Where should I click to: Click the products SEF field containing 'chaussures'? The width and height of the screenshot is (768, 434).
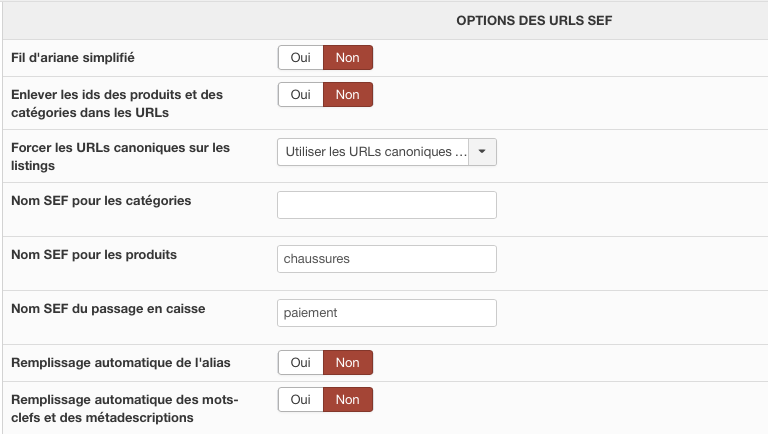(387, 259)
